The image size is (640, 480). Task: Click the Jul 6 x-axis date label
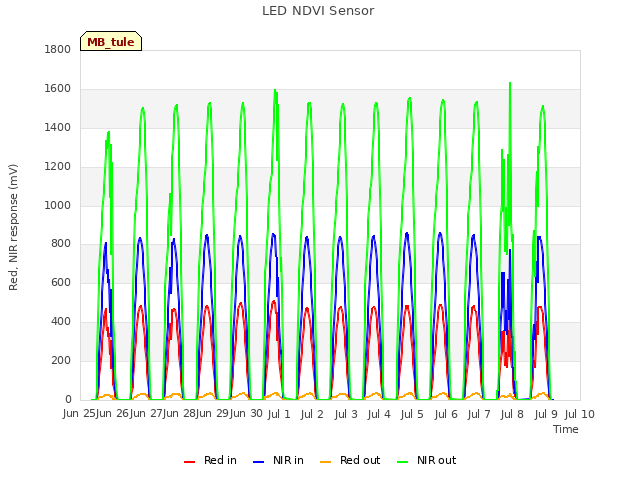[x=446, y=414]
